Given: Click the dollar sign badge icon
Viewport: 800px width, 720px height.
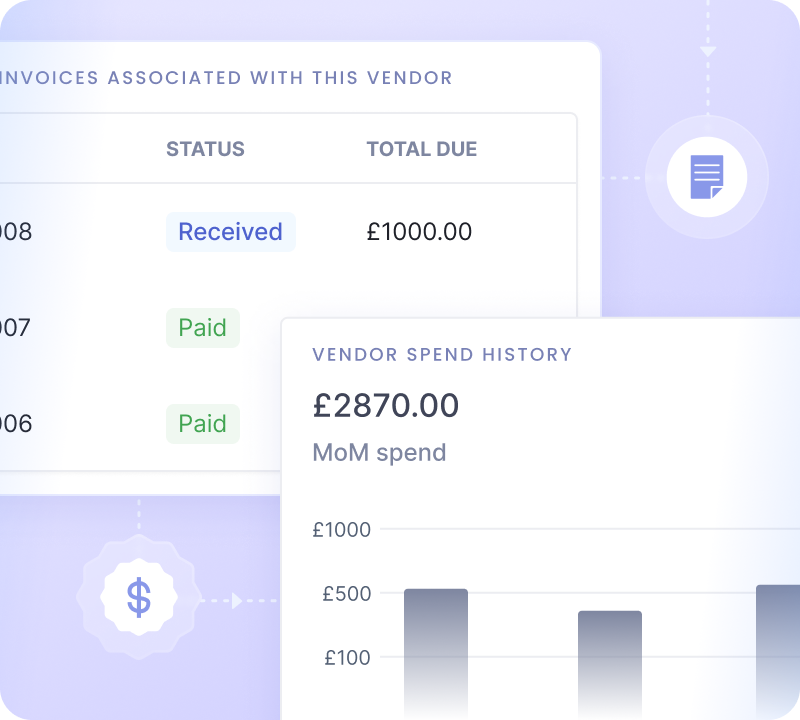Looking at the screenshot, I should [x=139, y=598].
